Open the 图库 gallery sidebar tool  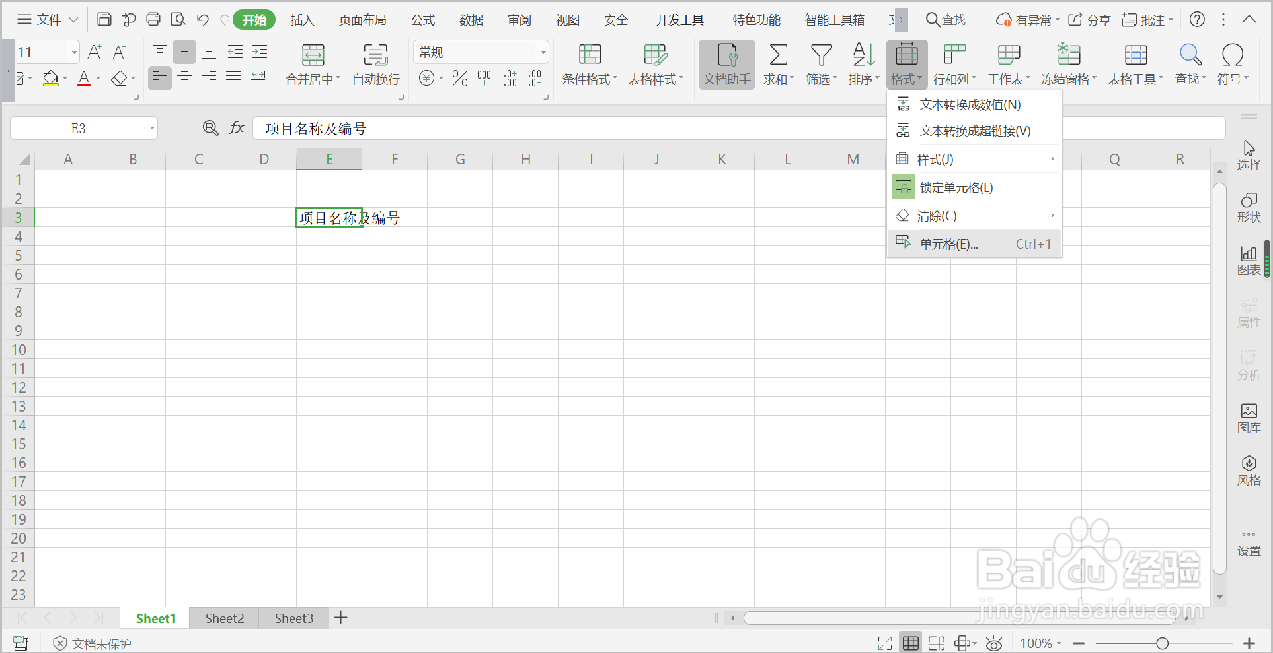(1249, 418)
